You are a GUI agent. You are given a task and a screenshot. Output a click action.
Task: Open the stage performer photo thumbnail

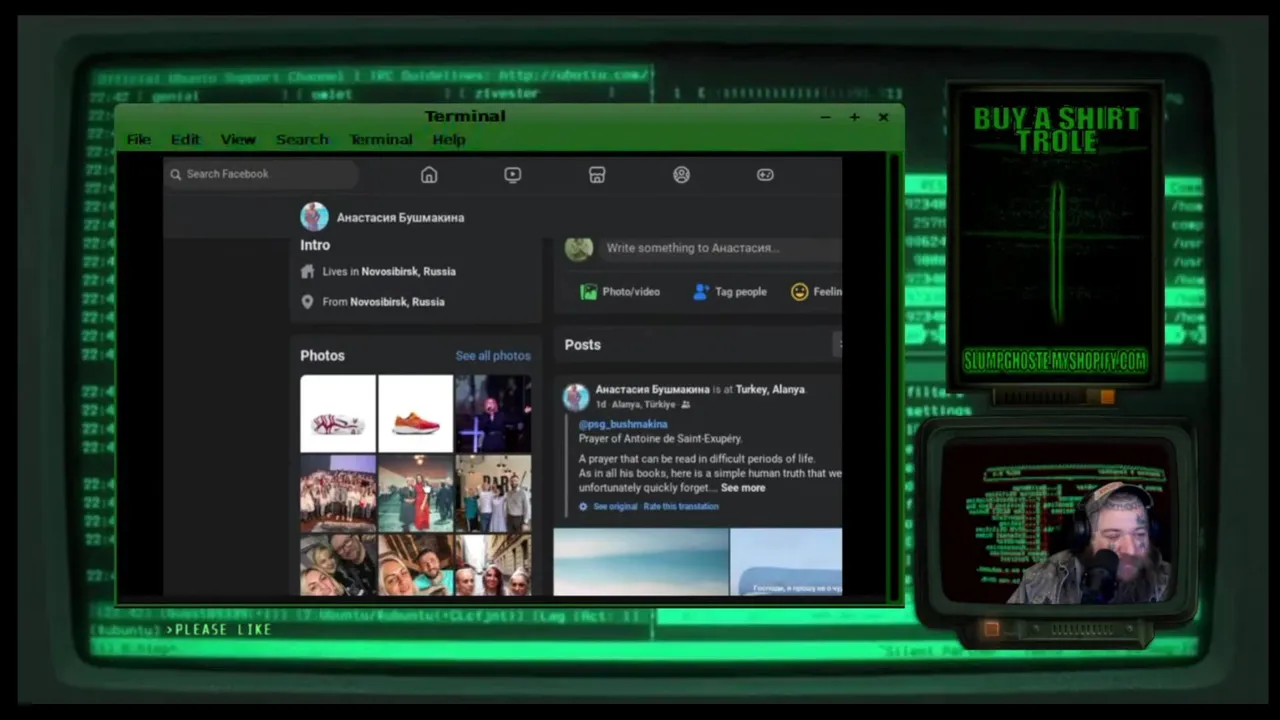coord(493,413)
